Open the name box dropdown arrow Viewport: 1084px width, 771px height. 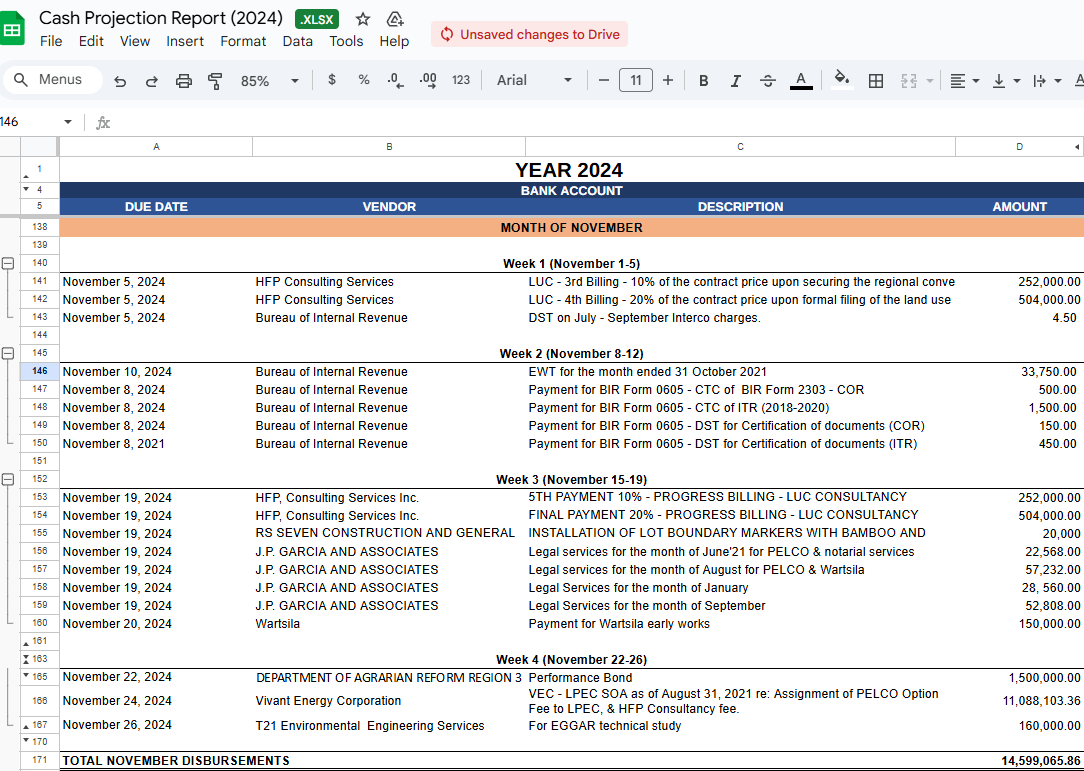pos(68,122)
